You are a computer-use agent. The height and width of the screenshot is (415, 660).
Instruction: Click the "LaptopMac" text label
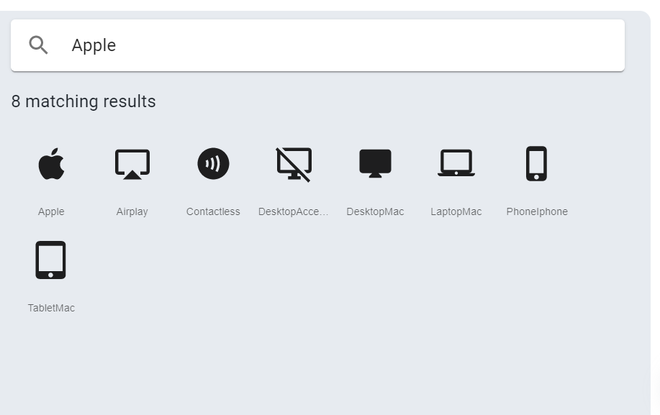click(456, 211)
